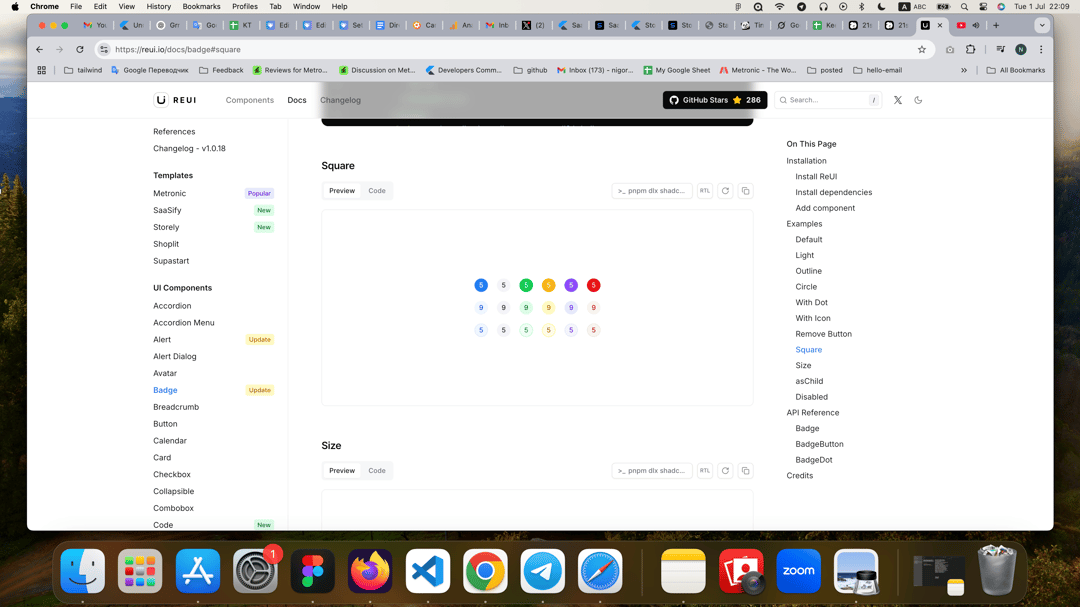This screenshot has width=1080, height=607.
Task: Open the tailwind bookmarks folder
Action: (83, 70)
